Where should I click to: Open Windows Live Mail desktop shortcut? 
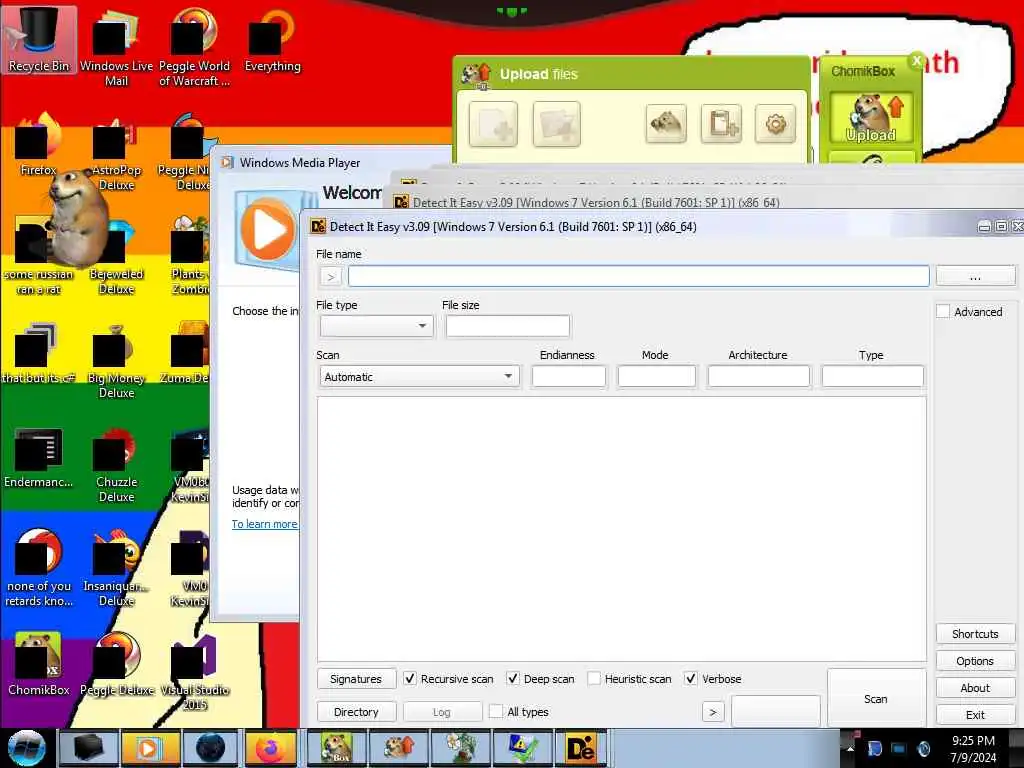coord(116,49)
